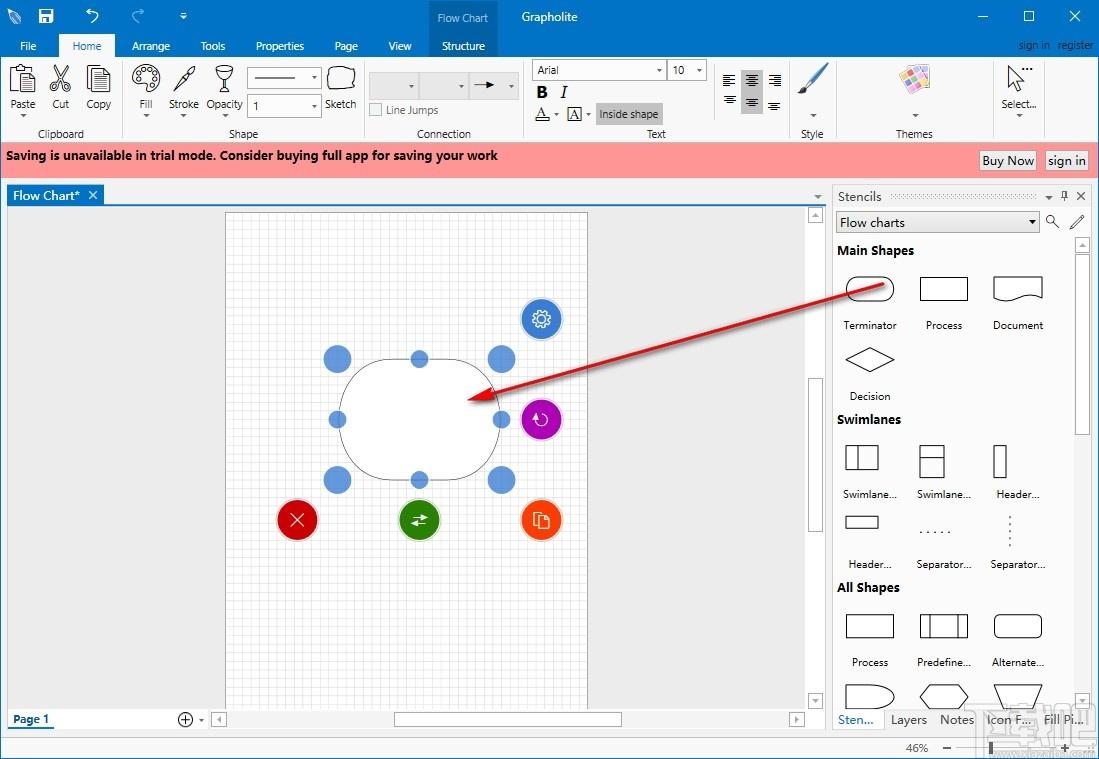Open the Flow charts stencil dropdown
This screenshot has height=759, width=1099.
[x=936, y=222]
